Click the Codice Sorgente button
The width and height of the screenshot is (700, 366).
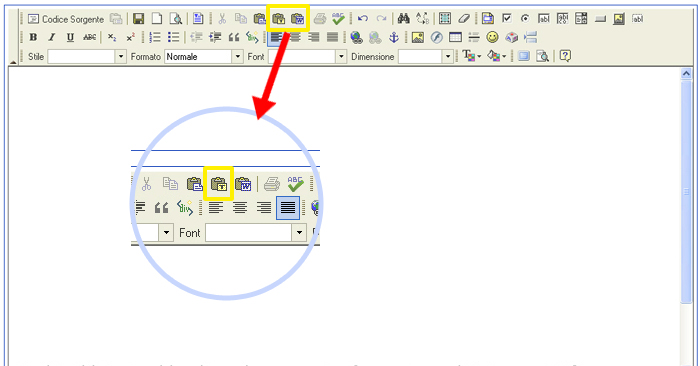66,19
